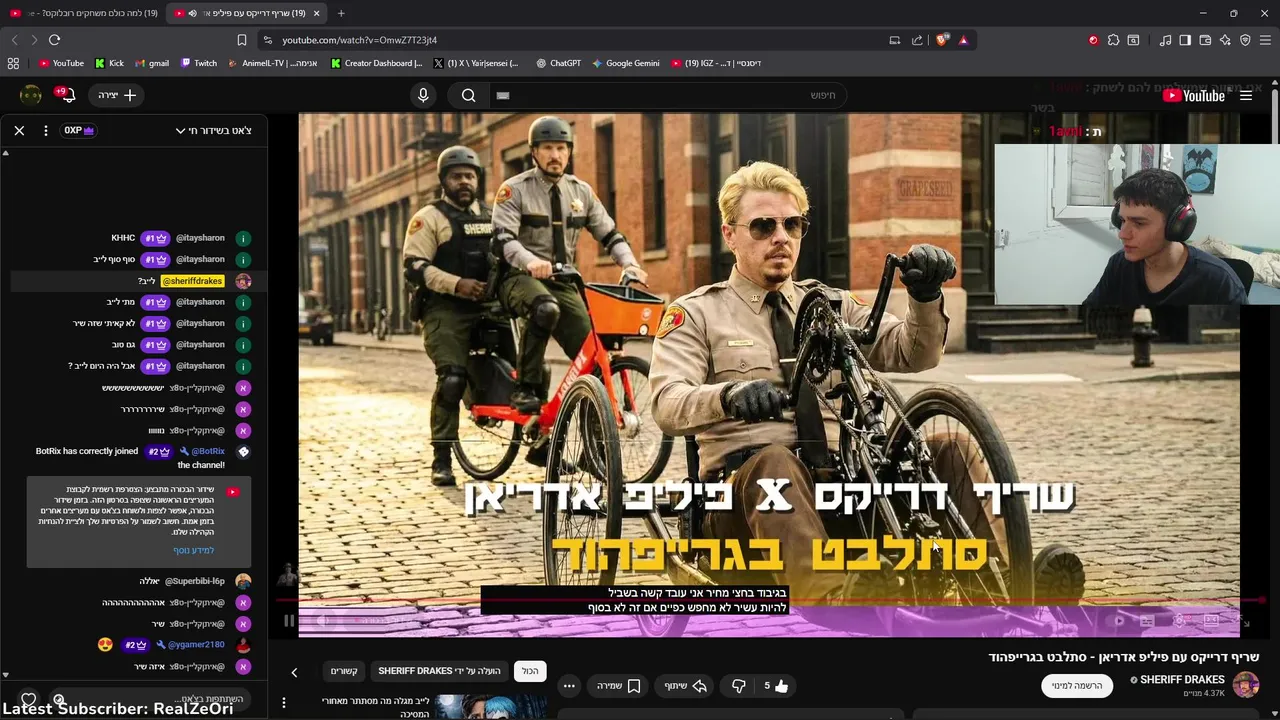Open live chat three-dot options
The image size is (1280, 720).
pos(46,130)
